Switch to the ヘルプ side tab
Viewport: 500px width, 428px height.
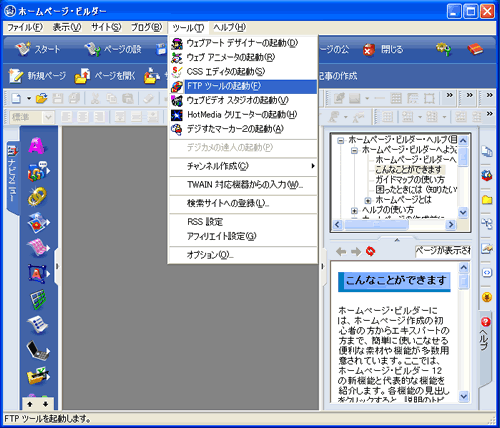(485, 347)
